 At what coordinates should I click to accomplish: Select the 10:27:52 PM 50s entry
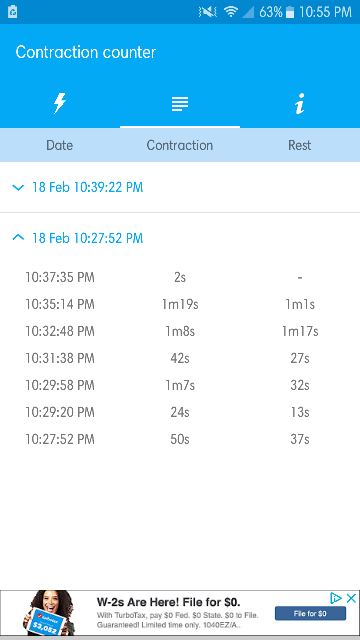tap(180, 439)
